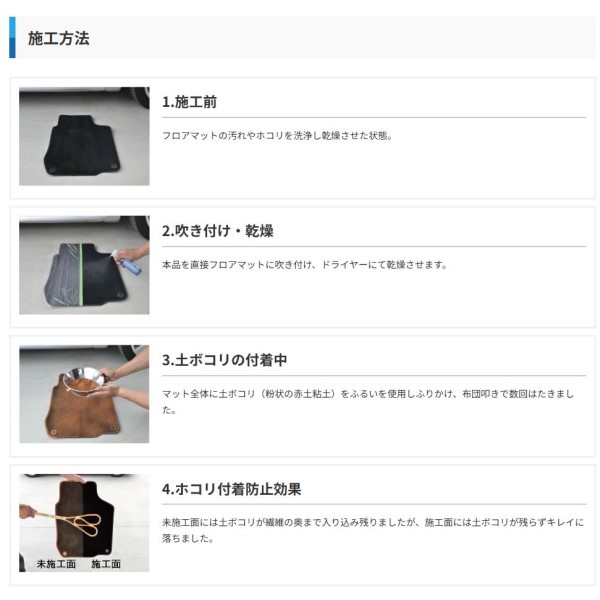Select the 2.吹き付け・乾燥 step title
This screenshot has height=600, width=600.
[218, 231]
